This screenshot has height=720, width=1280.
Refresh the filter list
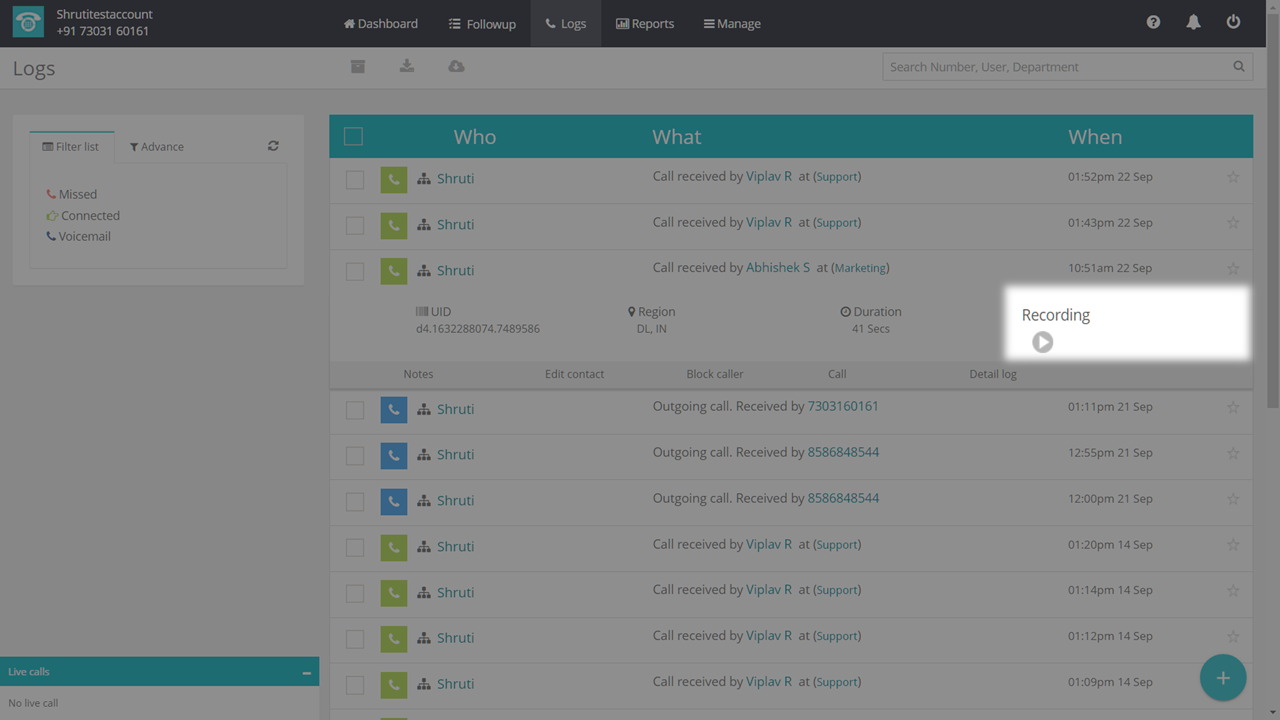(273, 146)
